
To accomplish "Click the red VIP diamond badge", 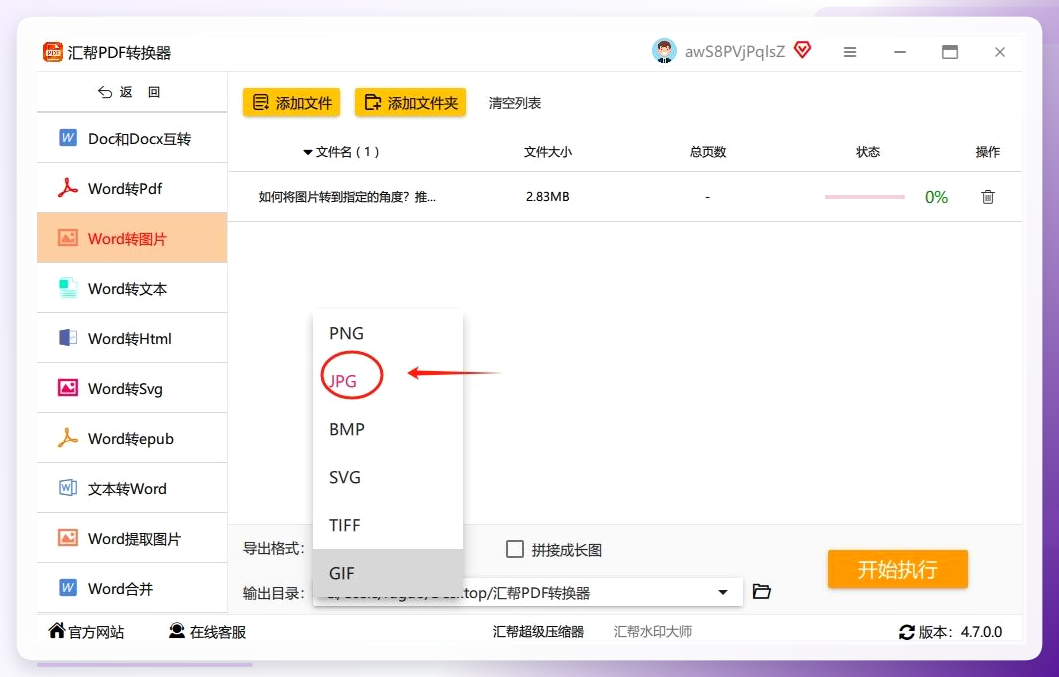I will coord(802,50).
